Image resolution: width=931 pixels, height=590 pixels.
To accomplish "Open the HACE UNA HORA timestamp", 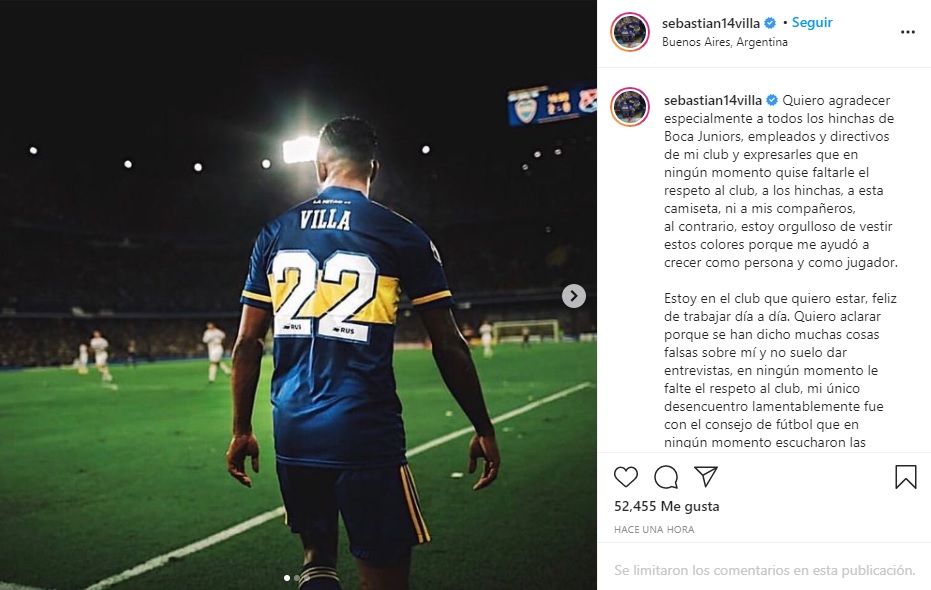I will click(654, 529).
